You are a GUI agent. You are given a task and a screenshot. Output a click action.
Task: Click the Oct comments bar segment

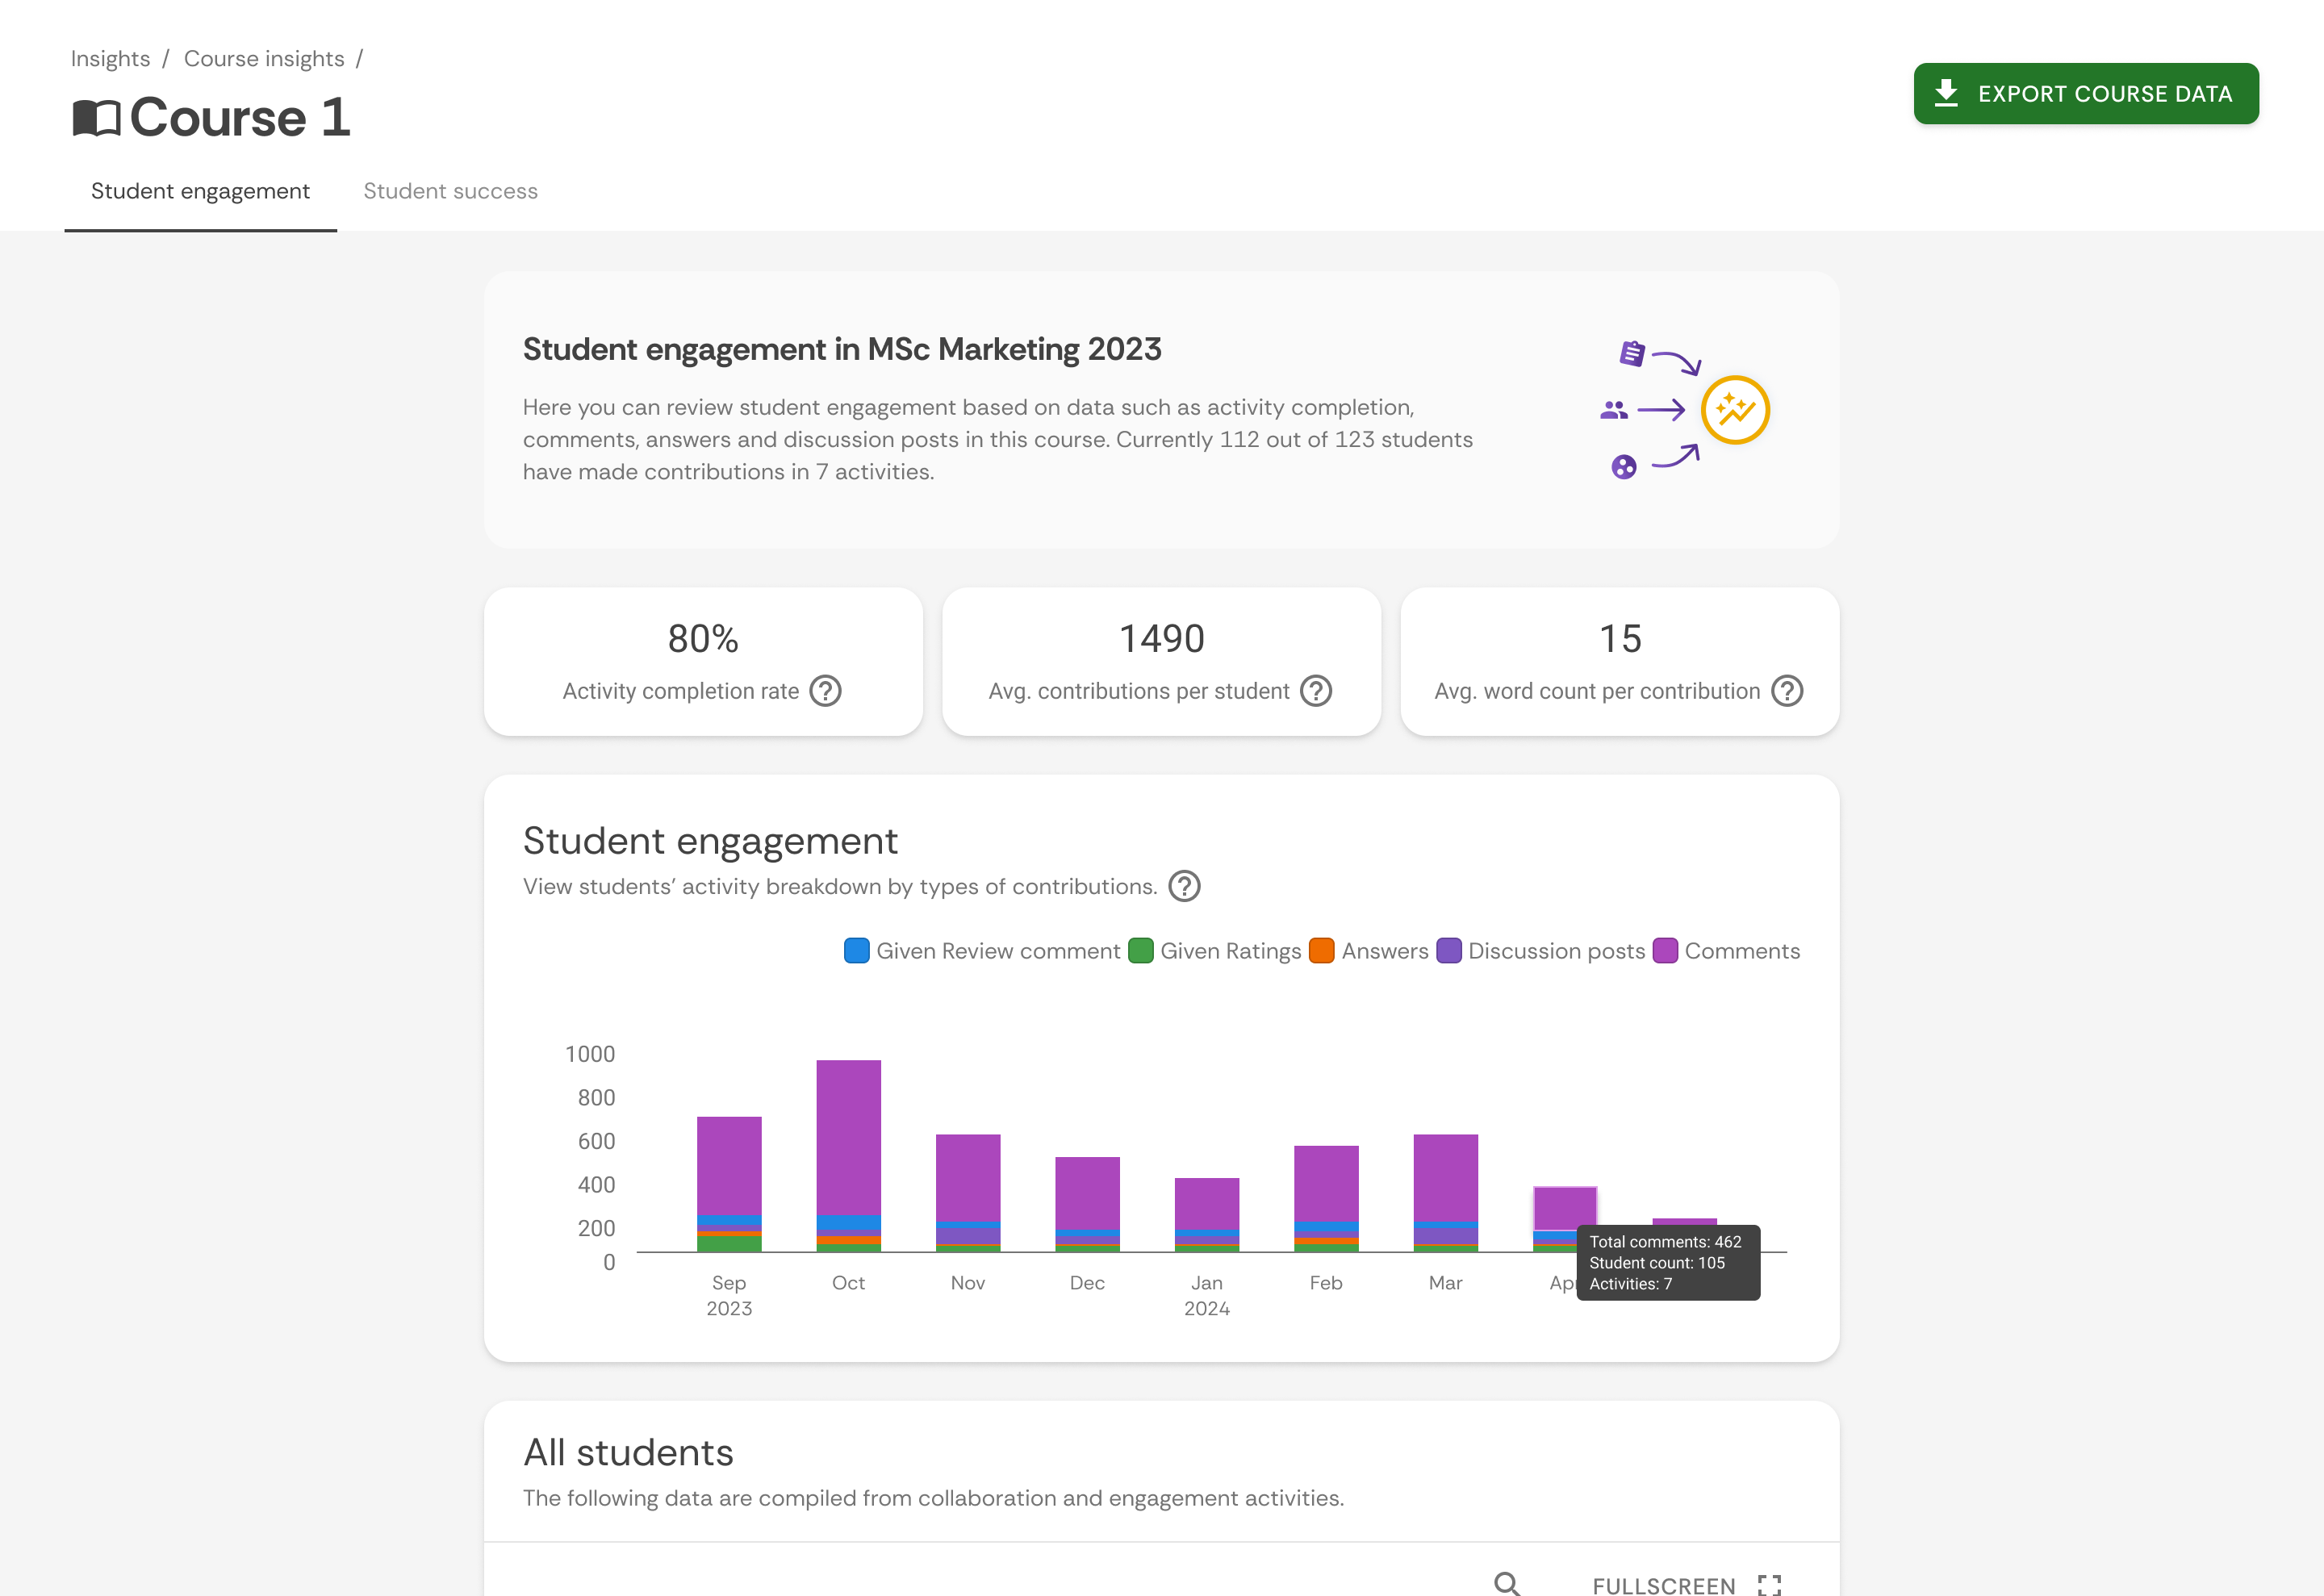tap(848, 1137)
